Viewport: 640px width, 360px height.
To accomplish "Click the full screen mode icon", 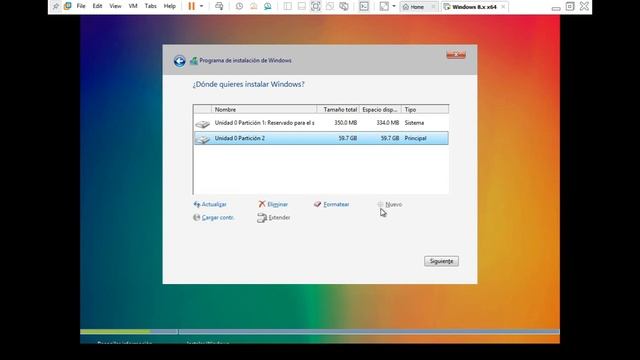I will pyautogui.click(x=316, y=6).
